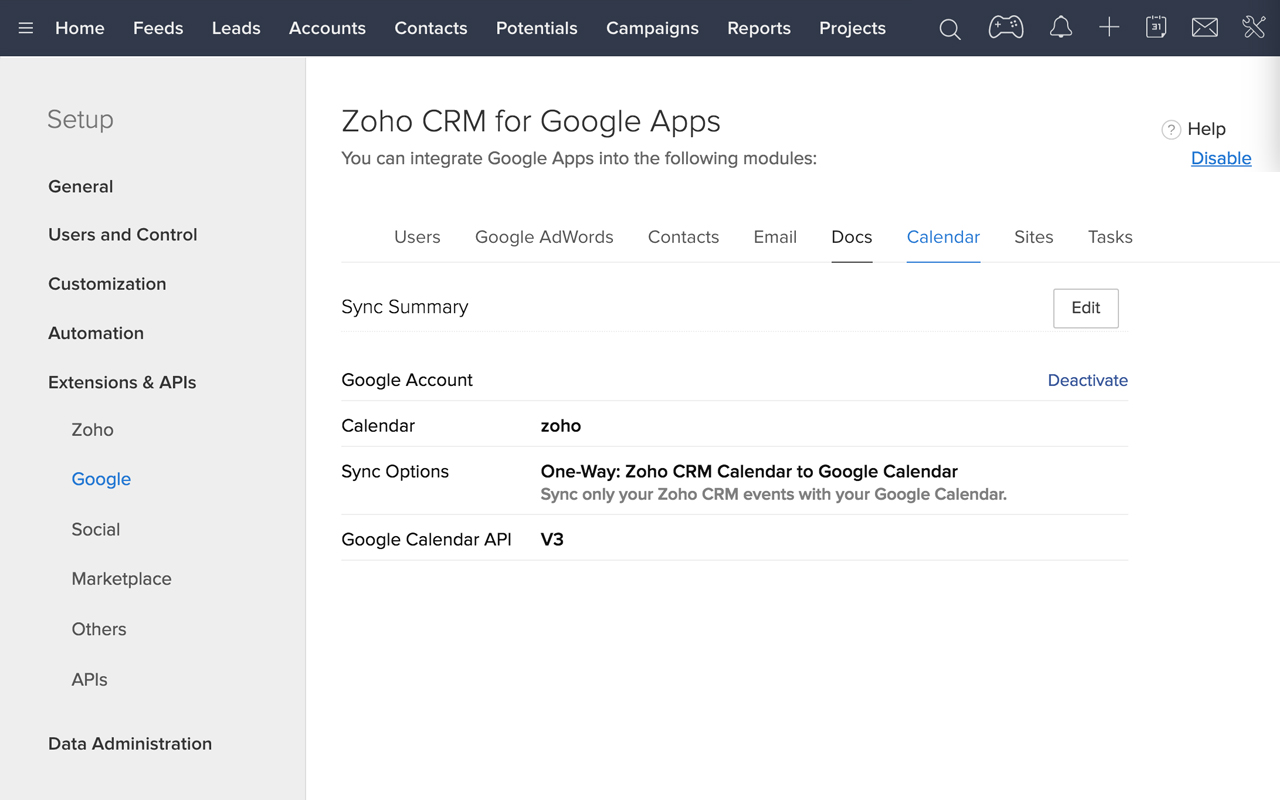Open the Potentials module
The height and width of the screenshot is (800, 1280).
537,28
